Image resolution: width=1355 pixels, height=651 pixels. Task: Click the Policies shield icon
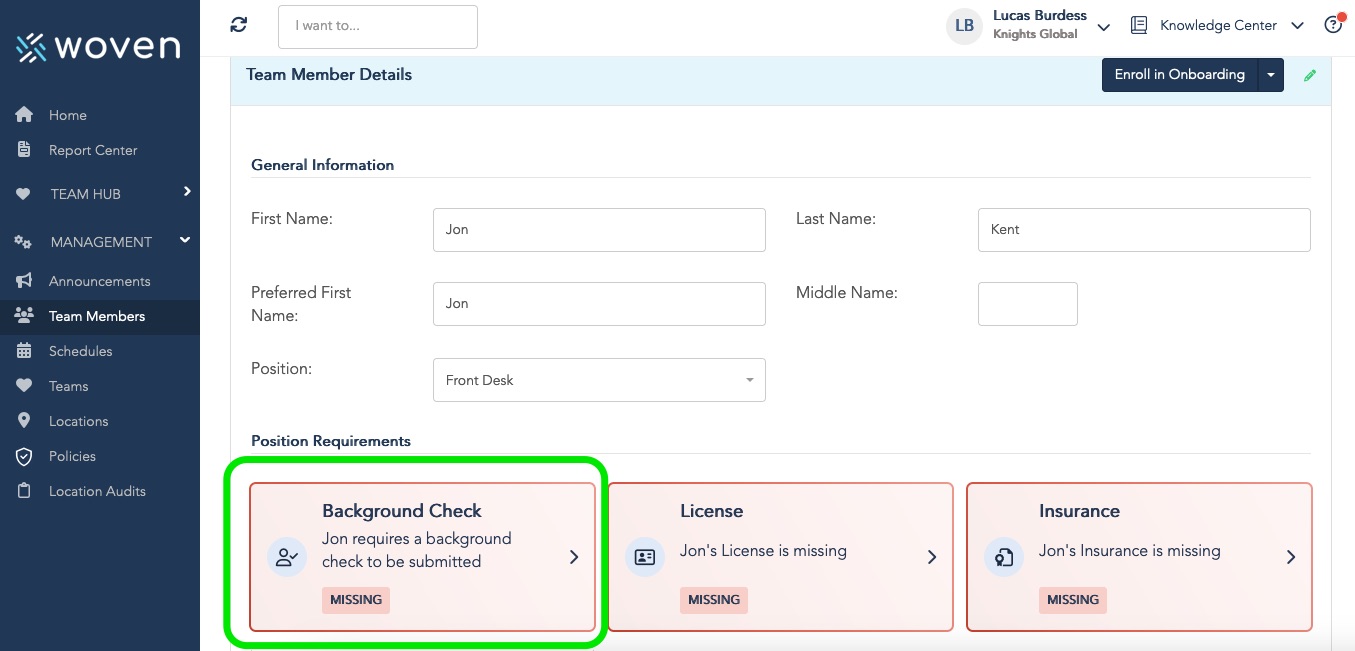coord(25,456)
